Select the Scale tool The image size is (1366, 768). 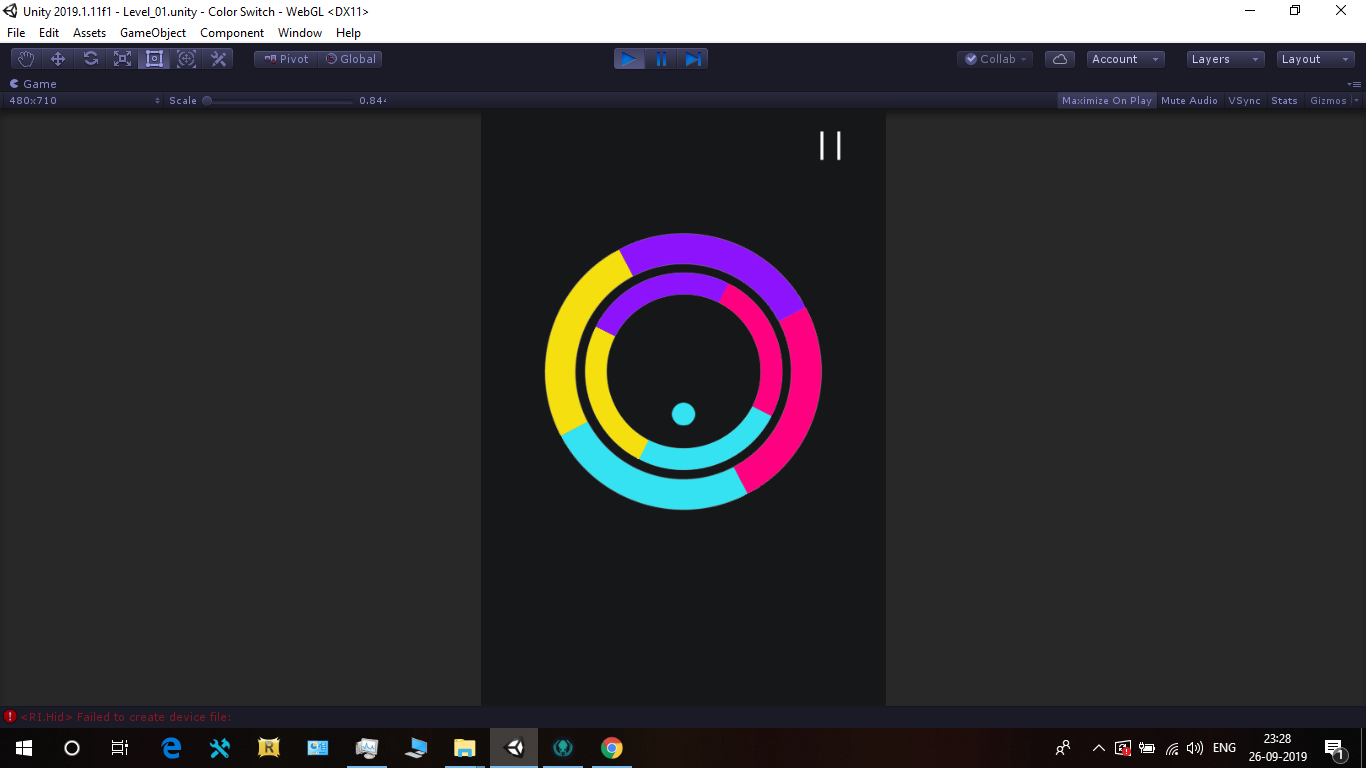[122, 59]
